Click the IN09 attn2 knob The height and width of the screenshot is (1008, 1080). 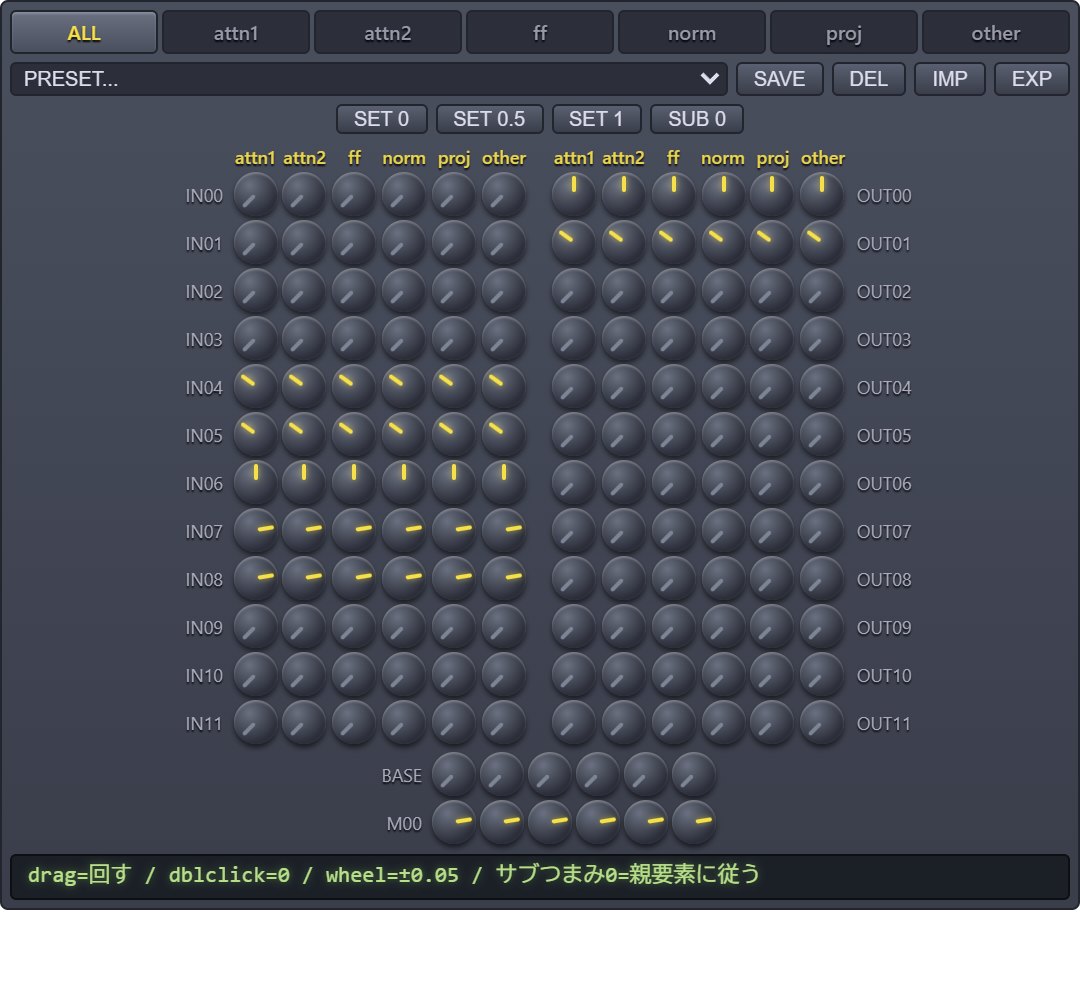pos(304,627)
